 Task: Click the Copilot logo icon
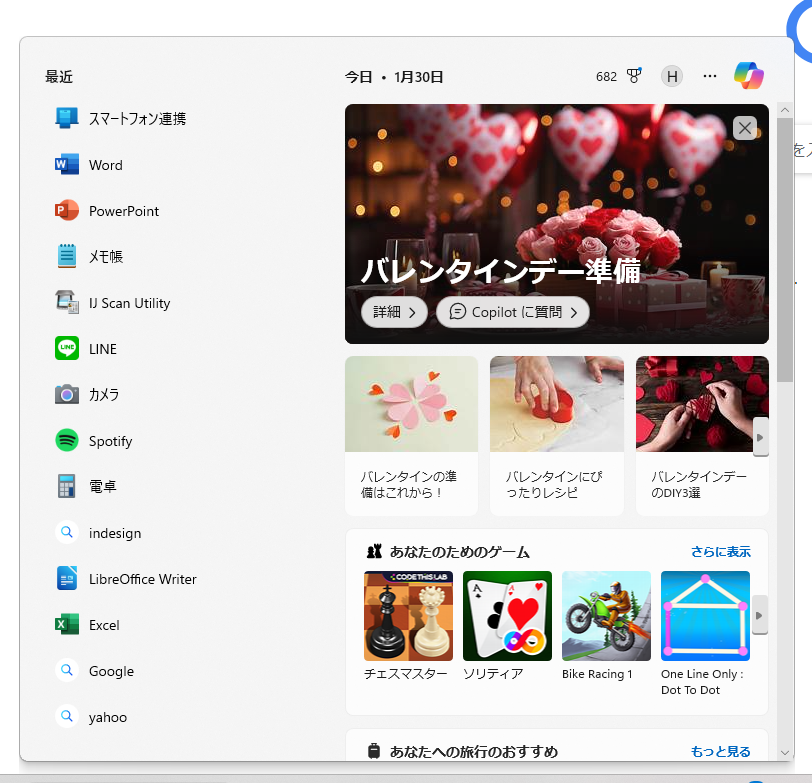(x=748, y=76)
